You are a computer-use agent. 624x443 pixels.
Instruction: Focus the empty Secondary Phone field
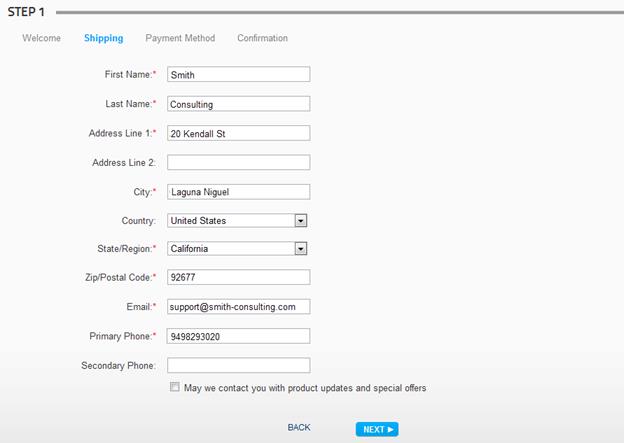click(x=238, y=365)
